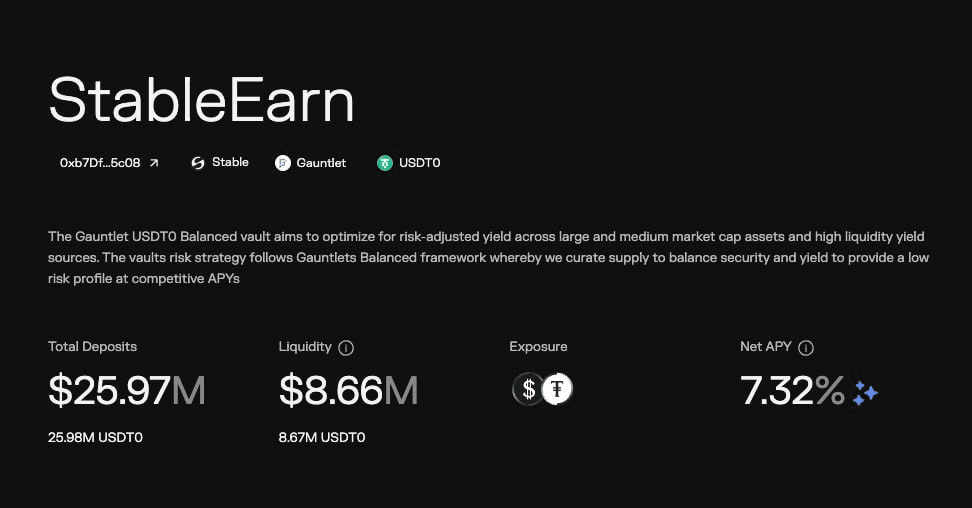Click the Stable protocol logo icon

pos(198,163)
